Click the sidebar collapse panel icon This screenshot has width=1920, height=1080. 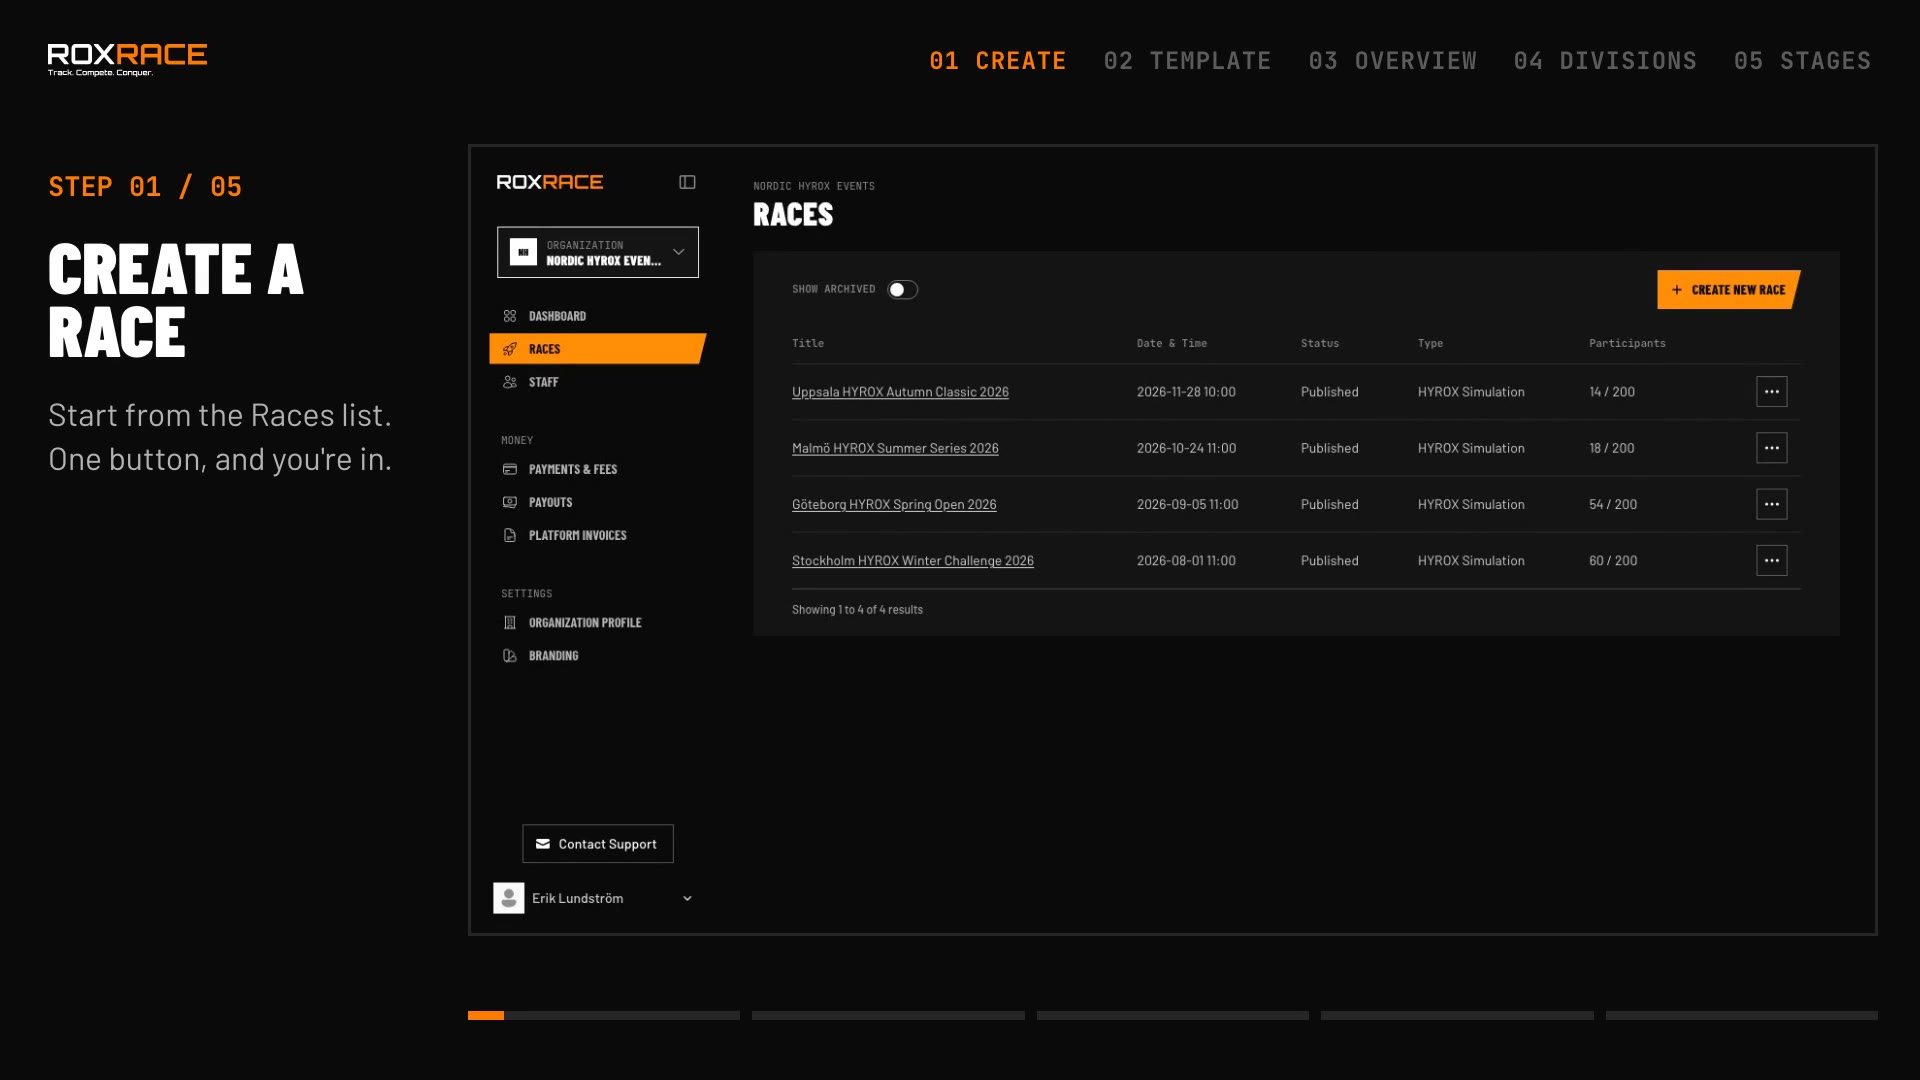click(687, 182)
